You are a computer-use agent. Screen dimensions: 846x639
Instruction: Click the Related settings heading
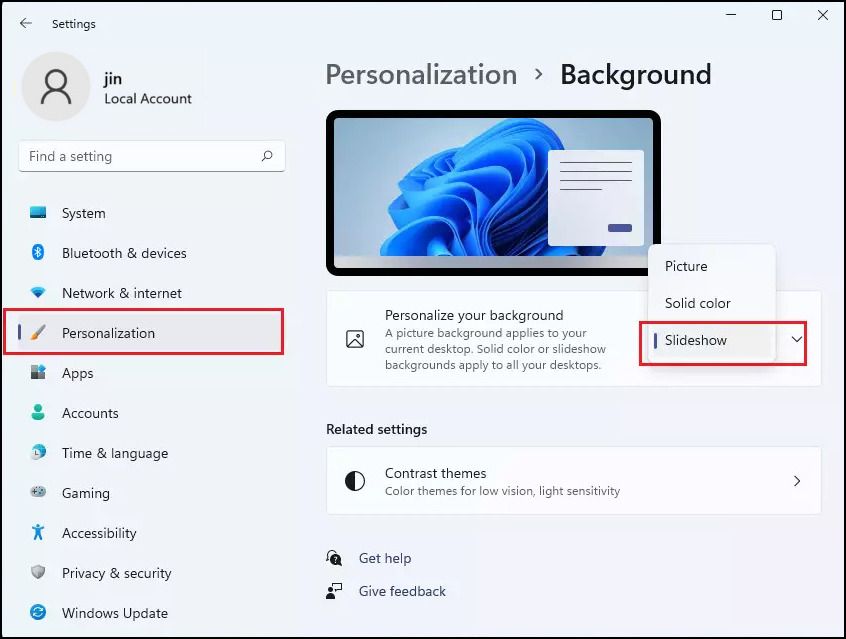(377, 430)
